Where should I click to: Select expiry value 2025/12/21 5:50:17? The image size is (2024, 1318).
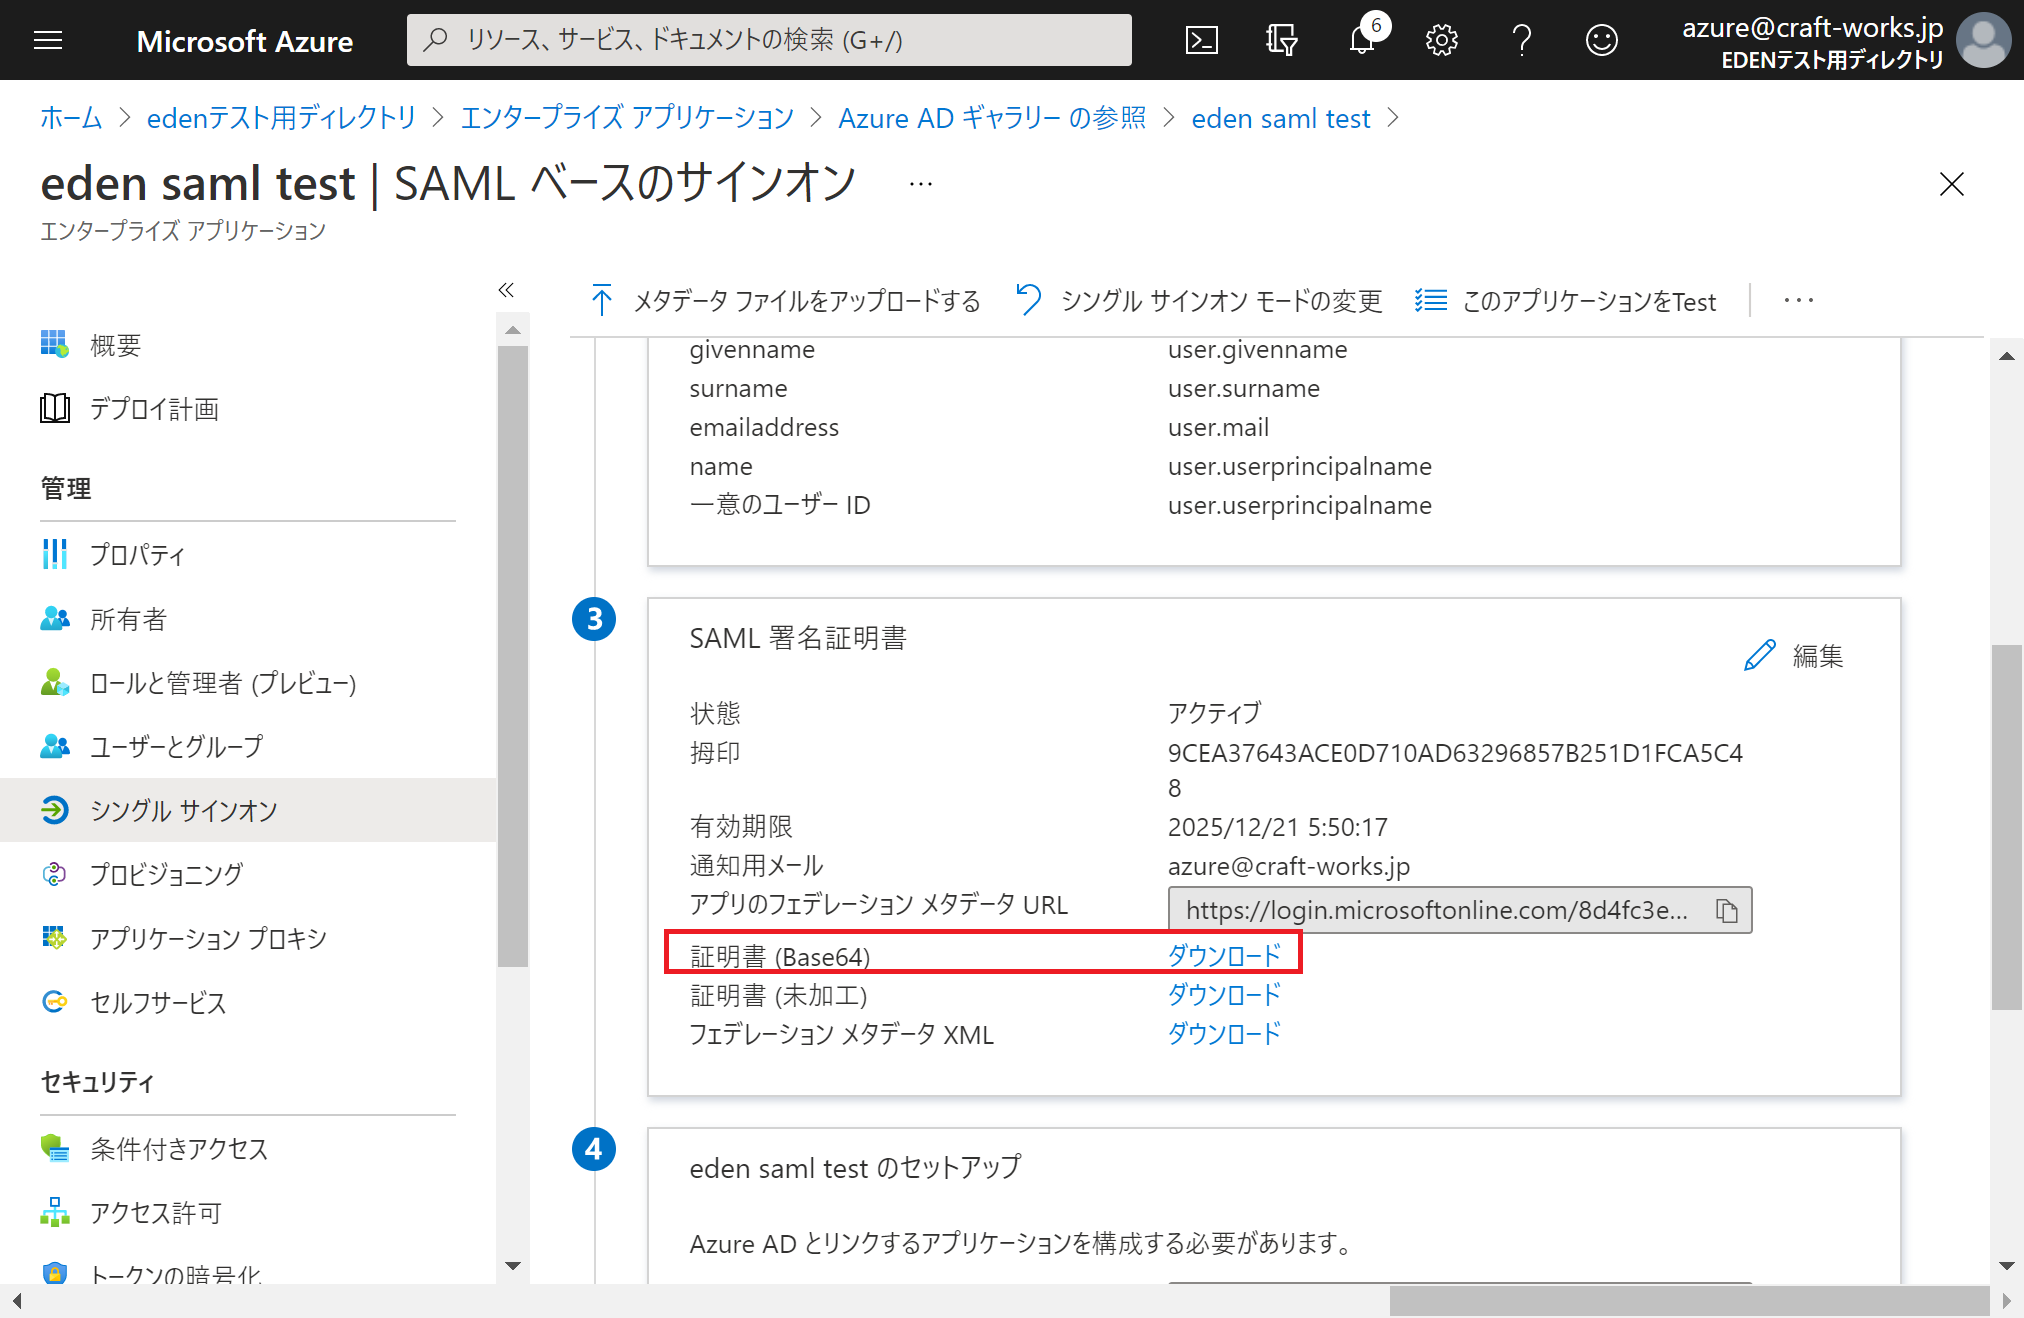coord(1277,827)
